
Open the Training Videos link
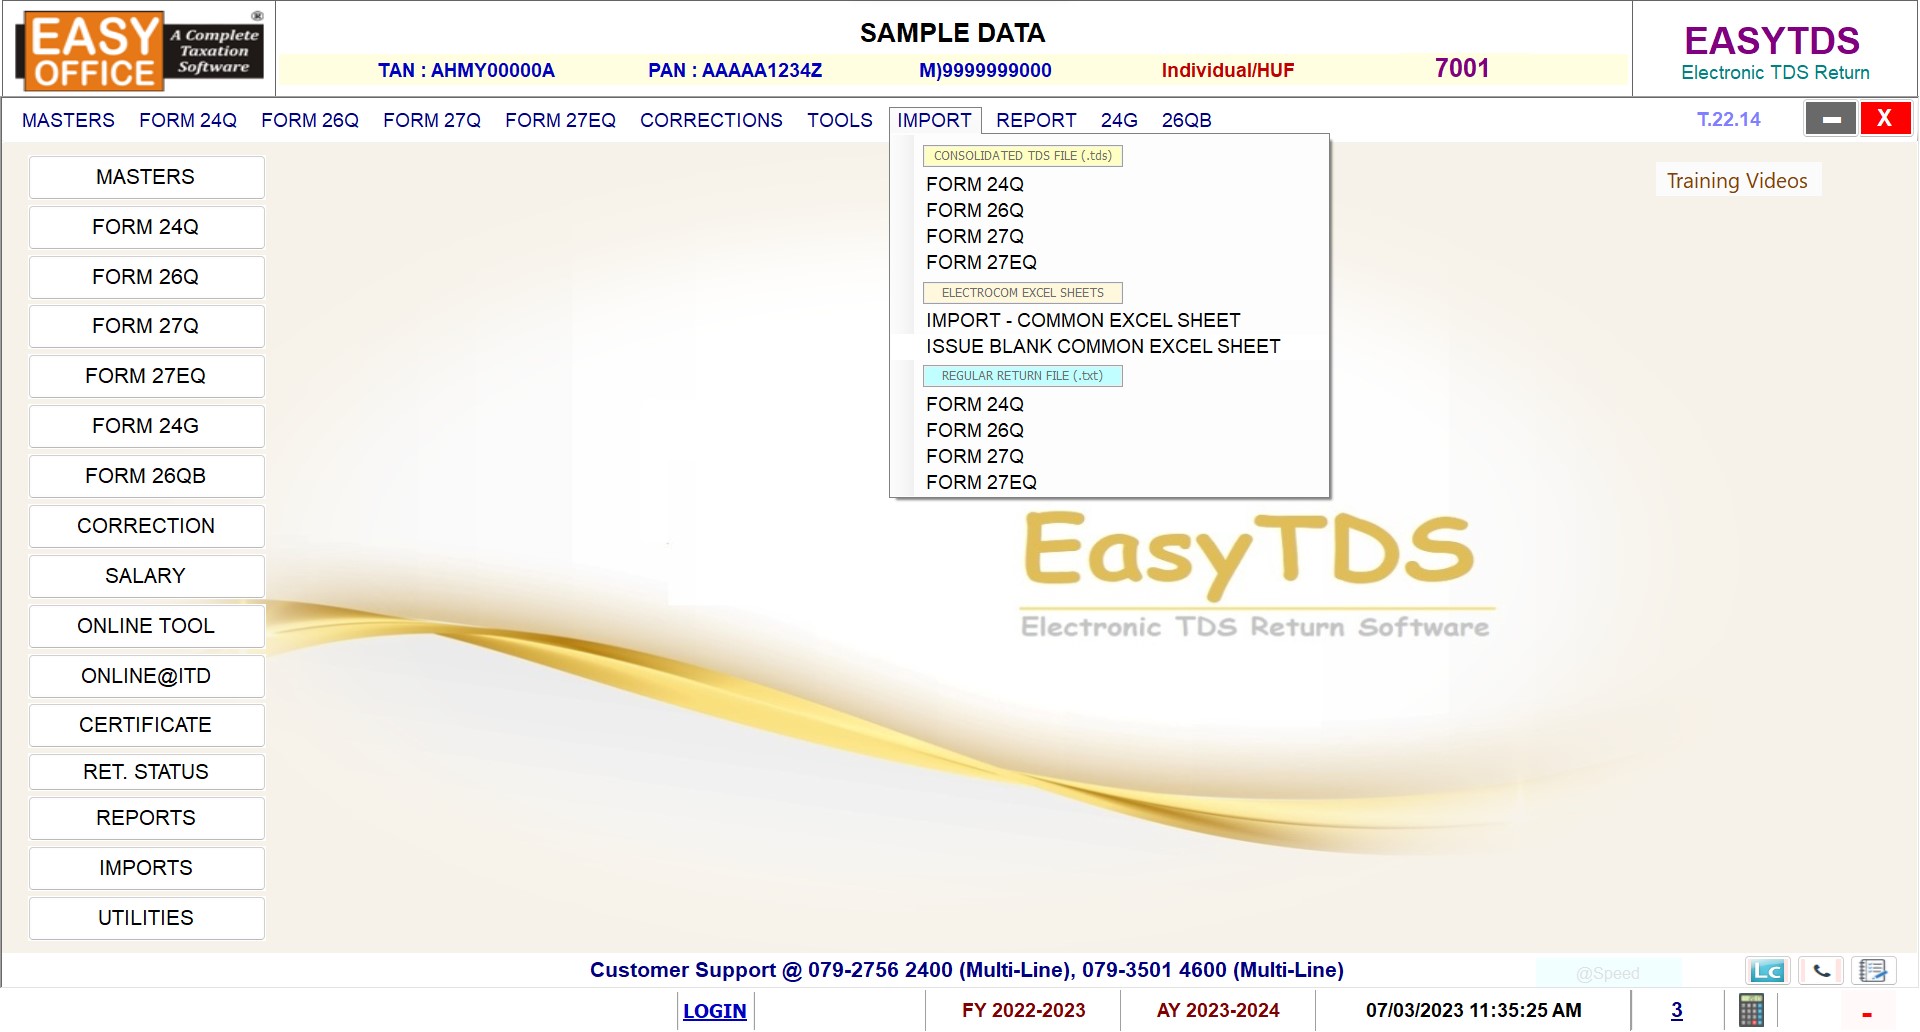click(x=1737, y=181)
